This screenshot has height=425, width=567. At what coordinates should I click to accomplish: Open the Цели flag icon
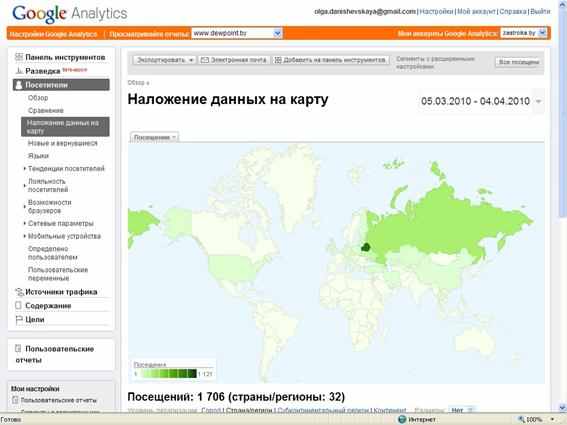click(19, 319)
